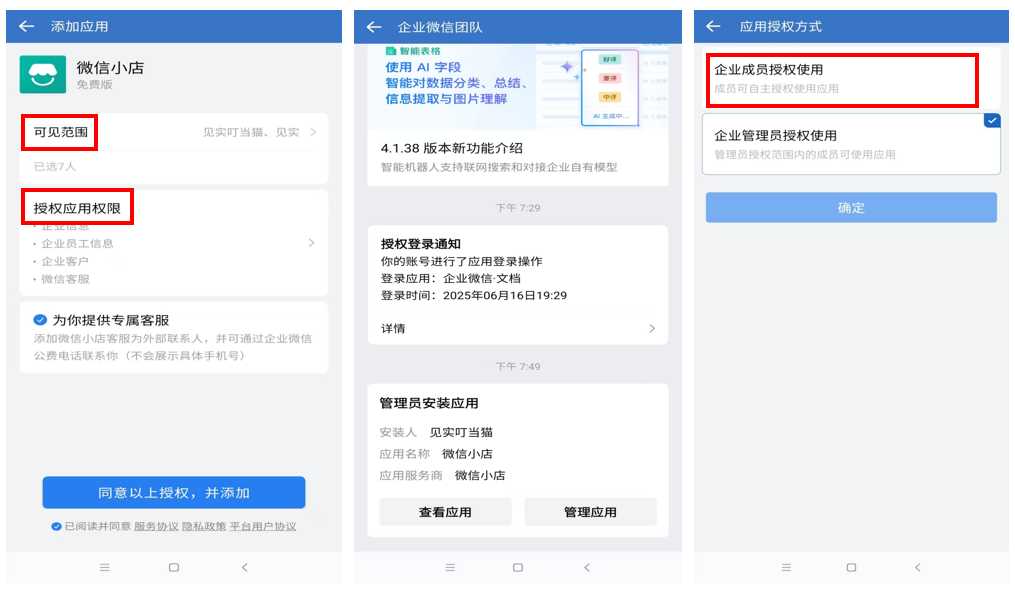Expand the 可见范围 row chevron
Viewport: 1015px width, 615px height.
click(x=313, y=132)
